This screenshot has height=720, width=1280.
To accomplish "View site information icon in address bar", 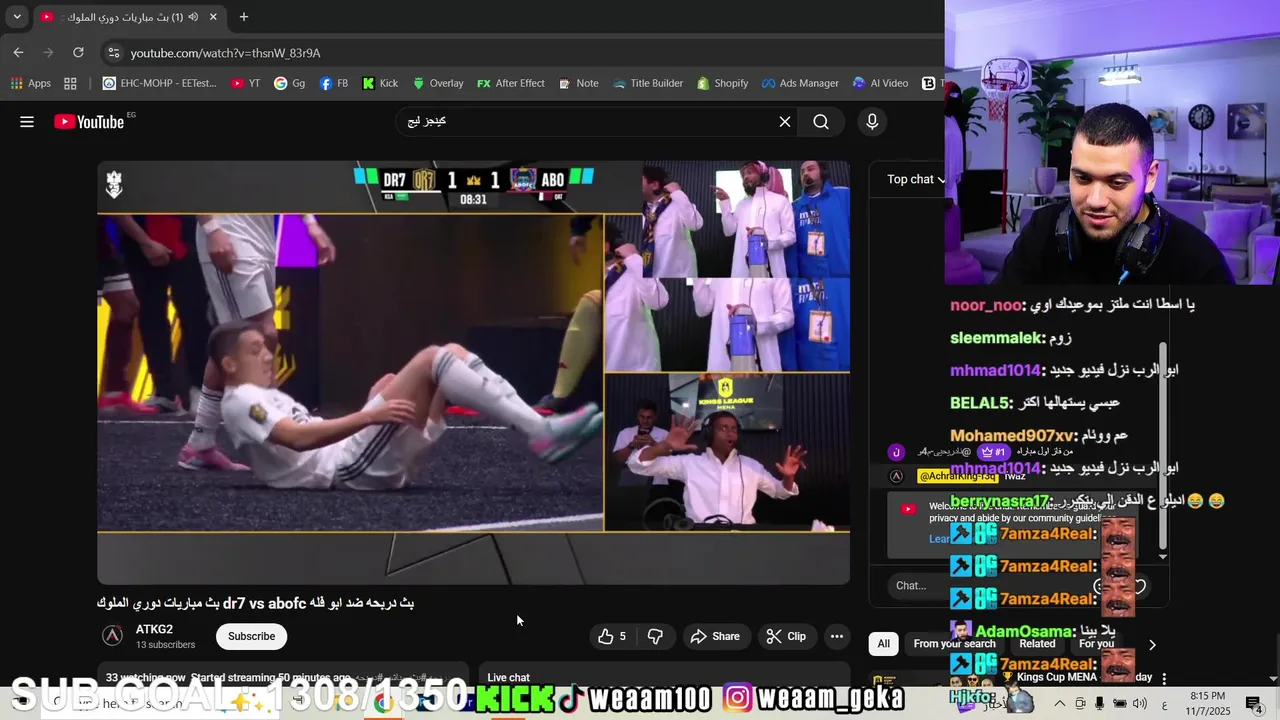I will point(113,53).
